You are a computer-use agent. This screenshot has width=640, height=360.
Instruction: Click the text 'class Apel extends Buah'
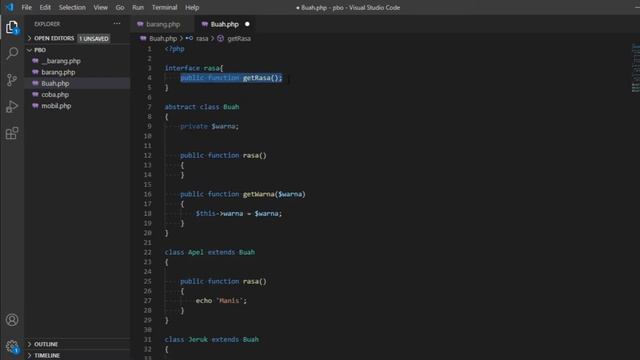pos(210,252)
